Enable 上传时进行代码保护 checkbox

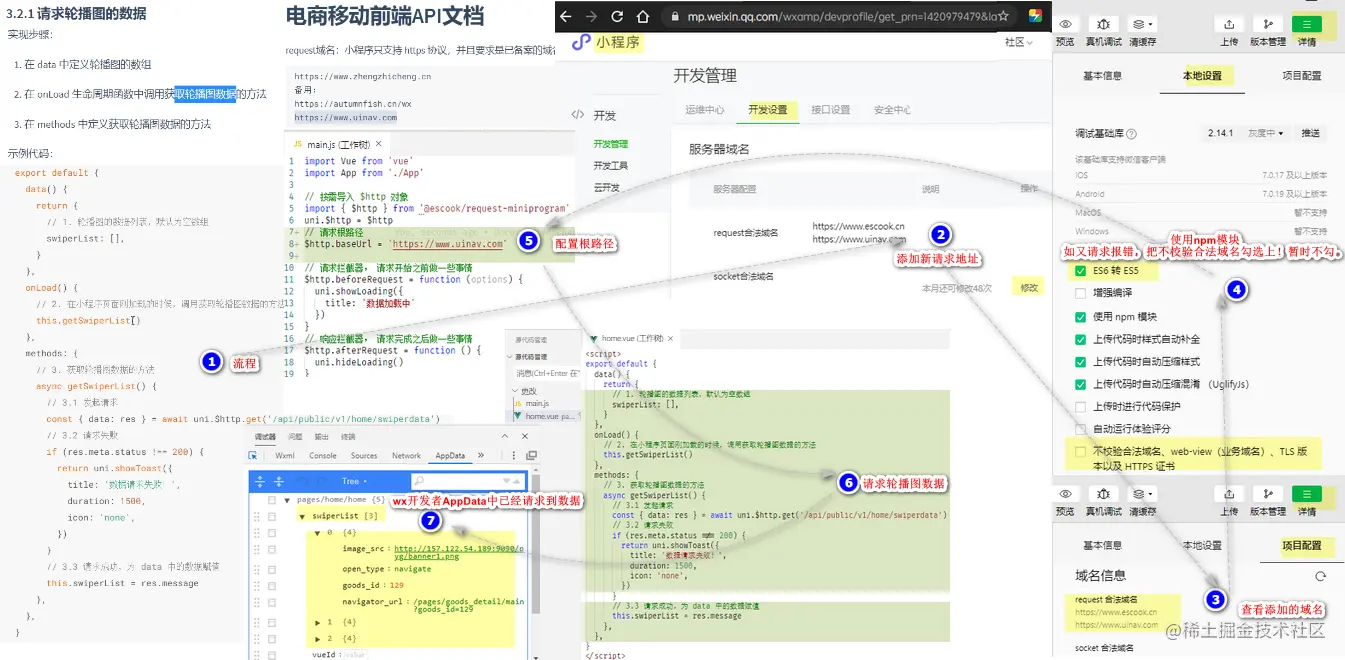coord(1080,406)
